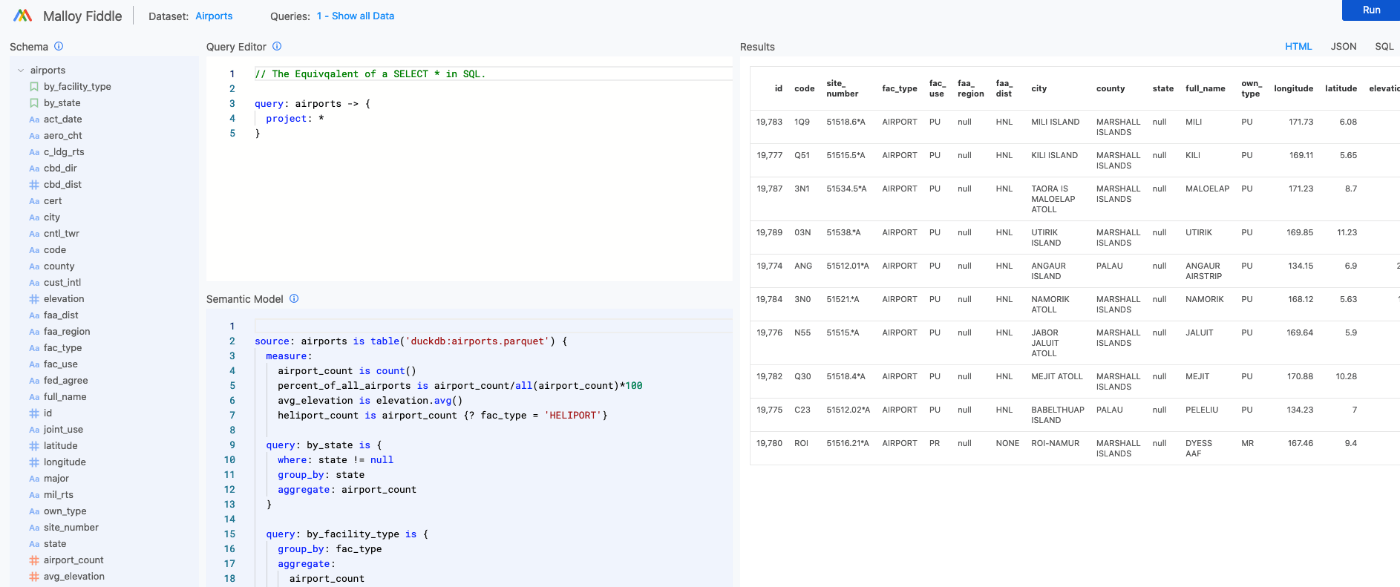
Task: Switch to the HTML results tab
Action: pyautogui.click(x=1298, y=46)
